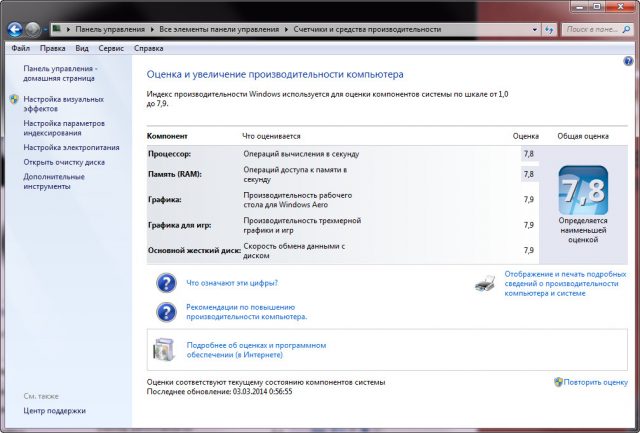The image size is (640, 433).
Task: Open the address bar history dropdown arrow
Action: [533, 30]
